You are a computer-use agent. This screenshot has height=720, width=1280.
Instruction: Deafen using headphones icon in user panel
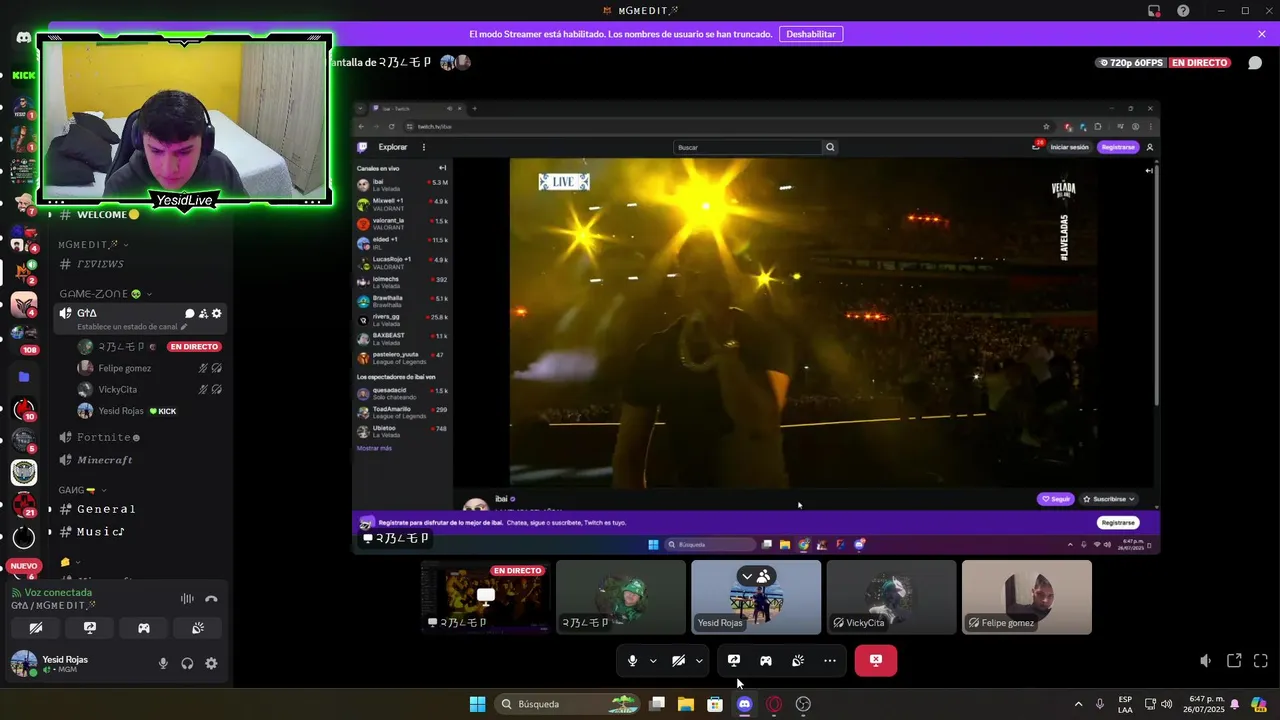point(187,663)
